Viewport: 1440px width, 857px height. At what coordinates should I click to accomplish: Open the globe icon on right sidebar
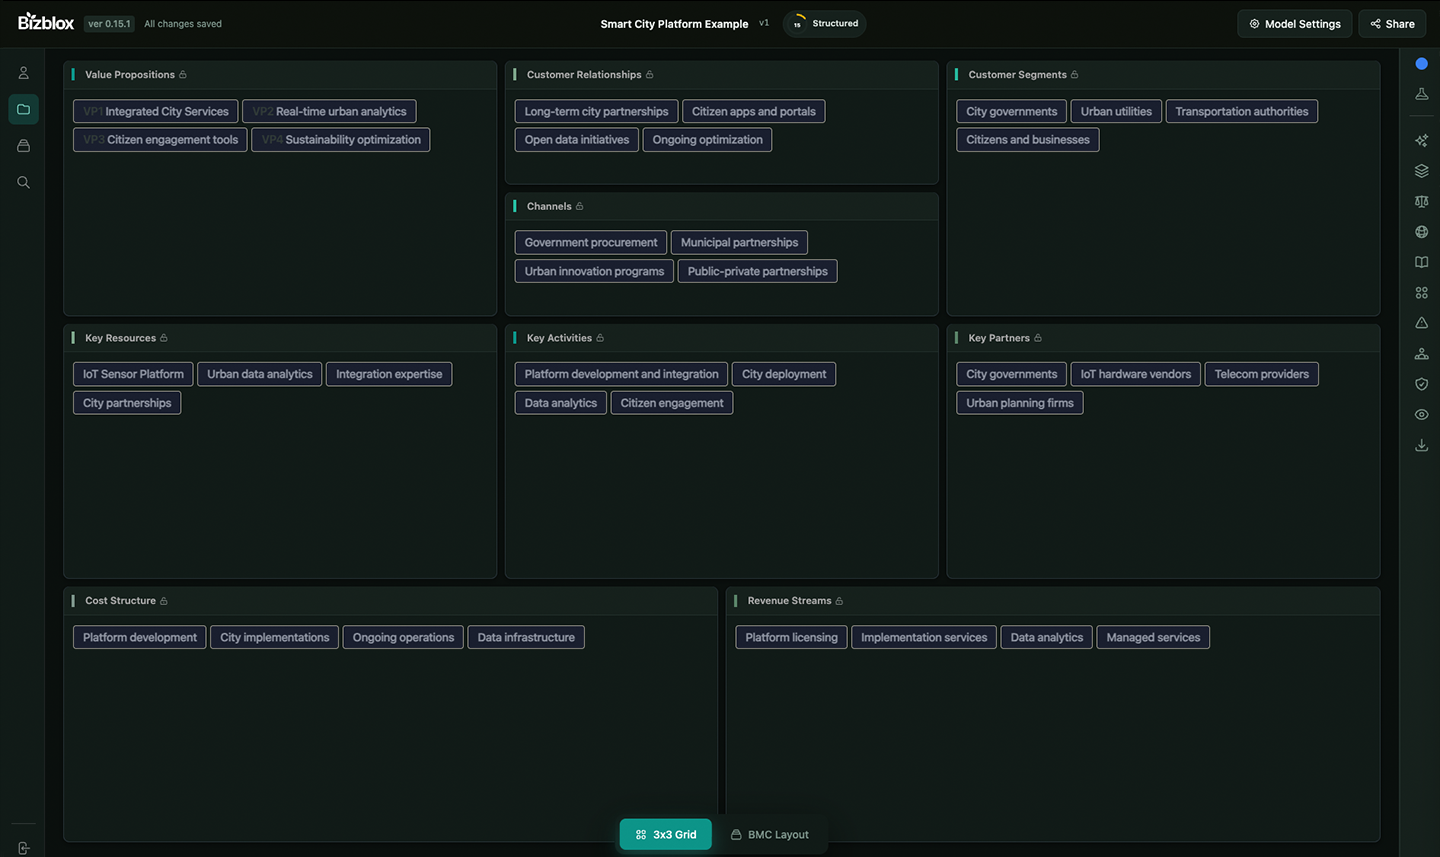tap(1421, 231)
